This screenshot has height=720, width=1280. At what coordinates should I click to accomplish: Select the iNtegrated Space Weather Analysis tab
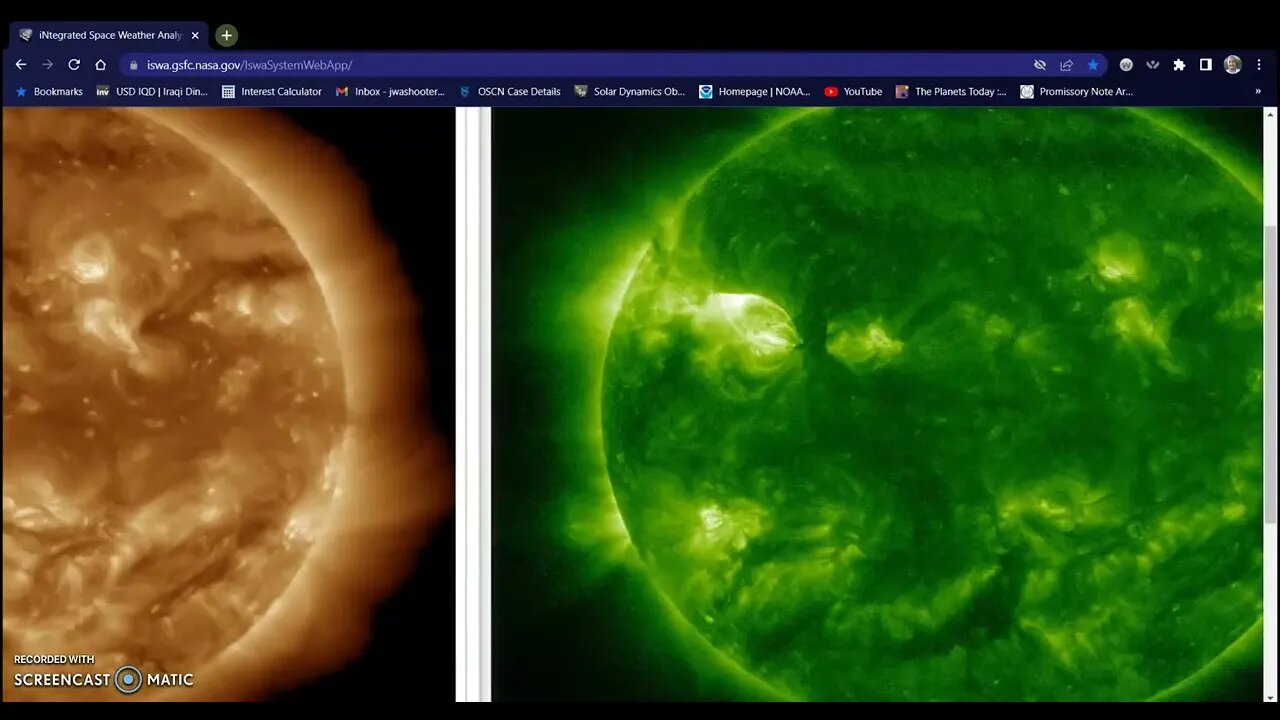pyautogui.click(x=108, y=35)
